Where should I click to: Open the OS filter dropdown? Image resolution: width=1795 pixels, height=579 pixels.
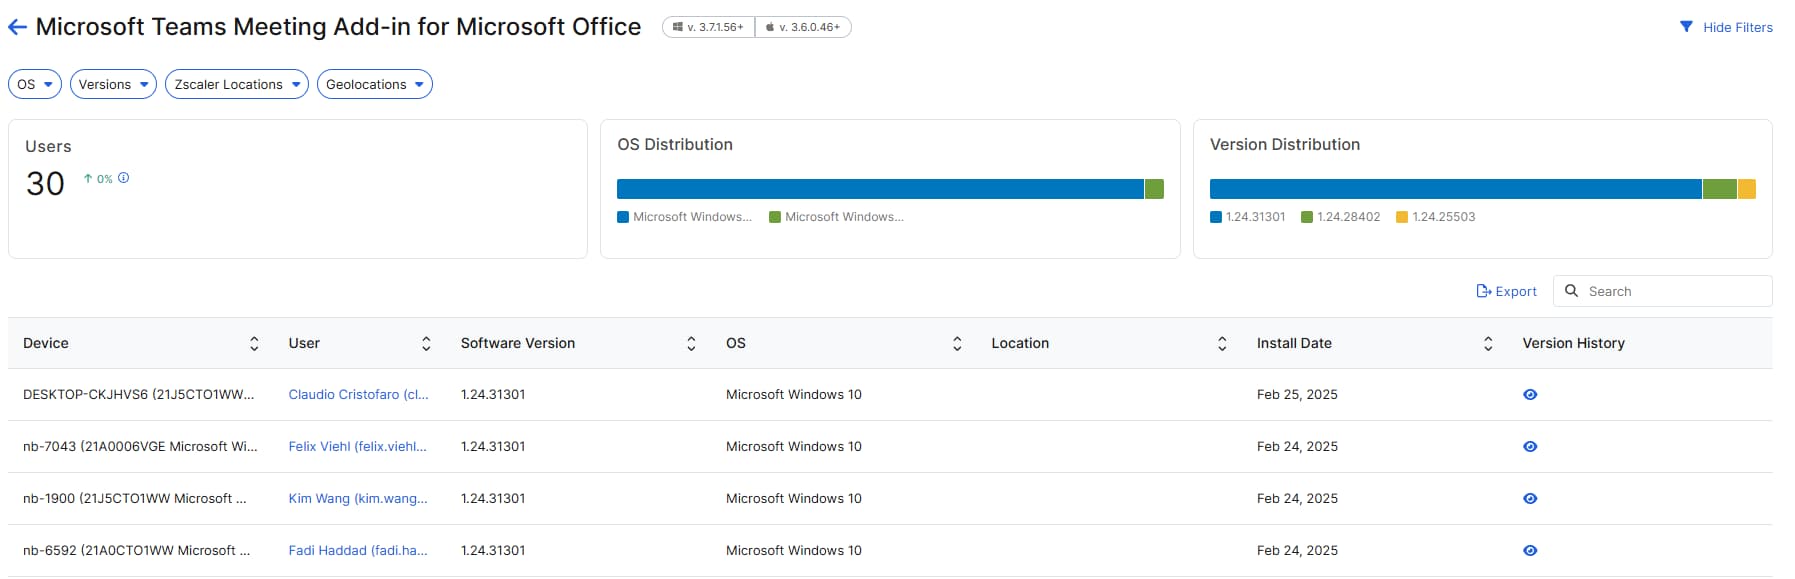[x=35, y=84]
